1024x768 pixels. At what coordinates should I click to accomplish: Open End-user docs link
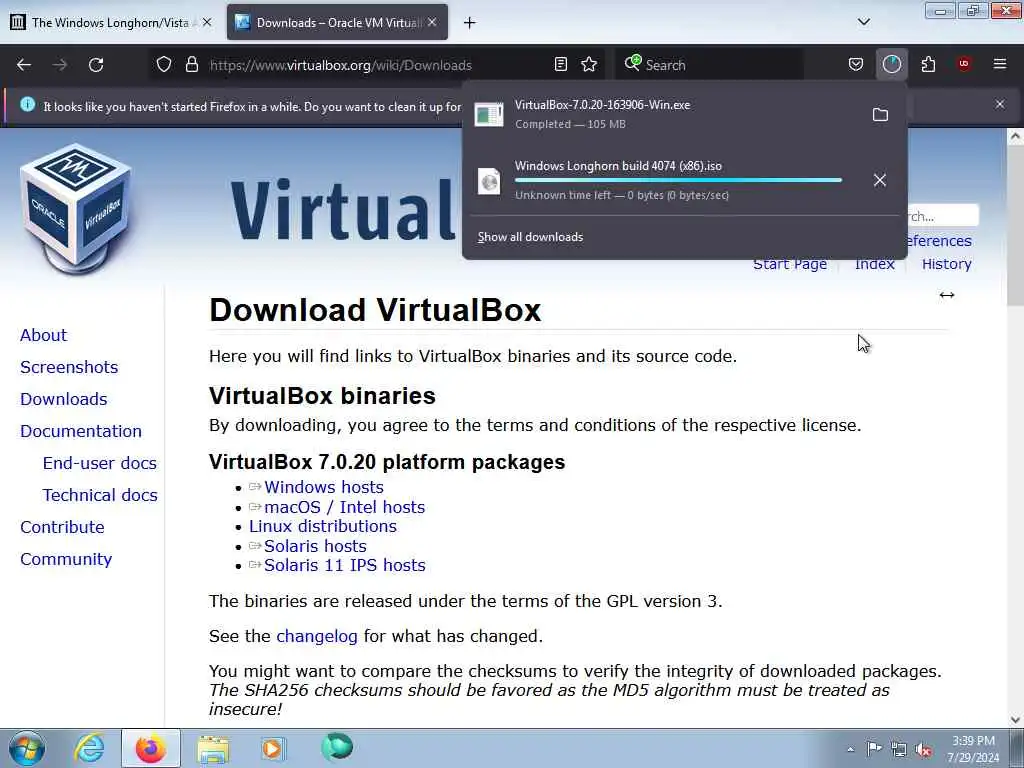(x=100, y=463)
